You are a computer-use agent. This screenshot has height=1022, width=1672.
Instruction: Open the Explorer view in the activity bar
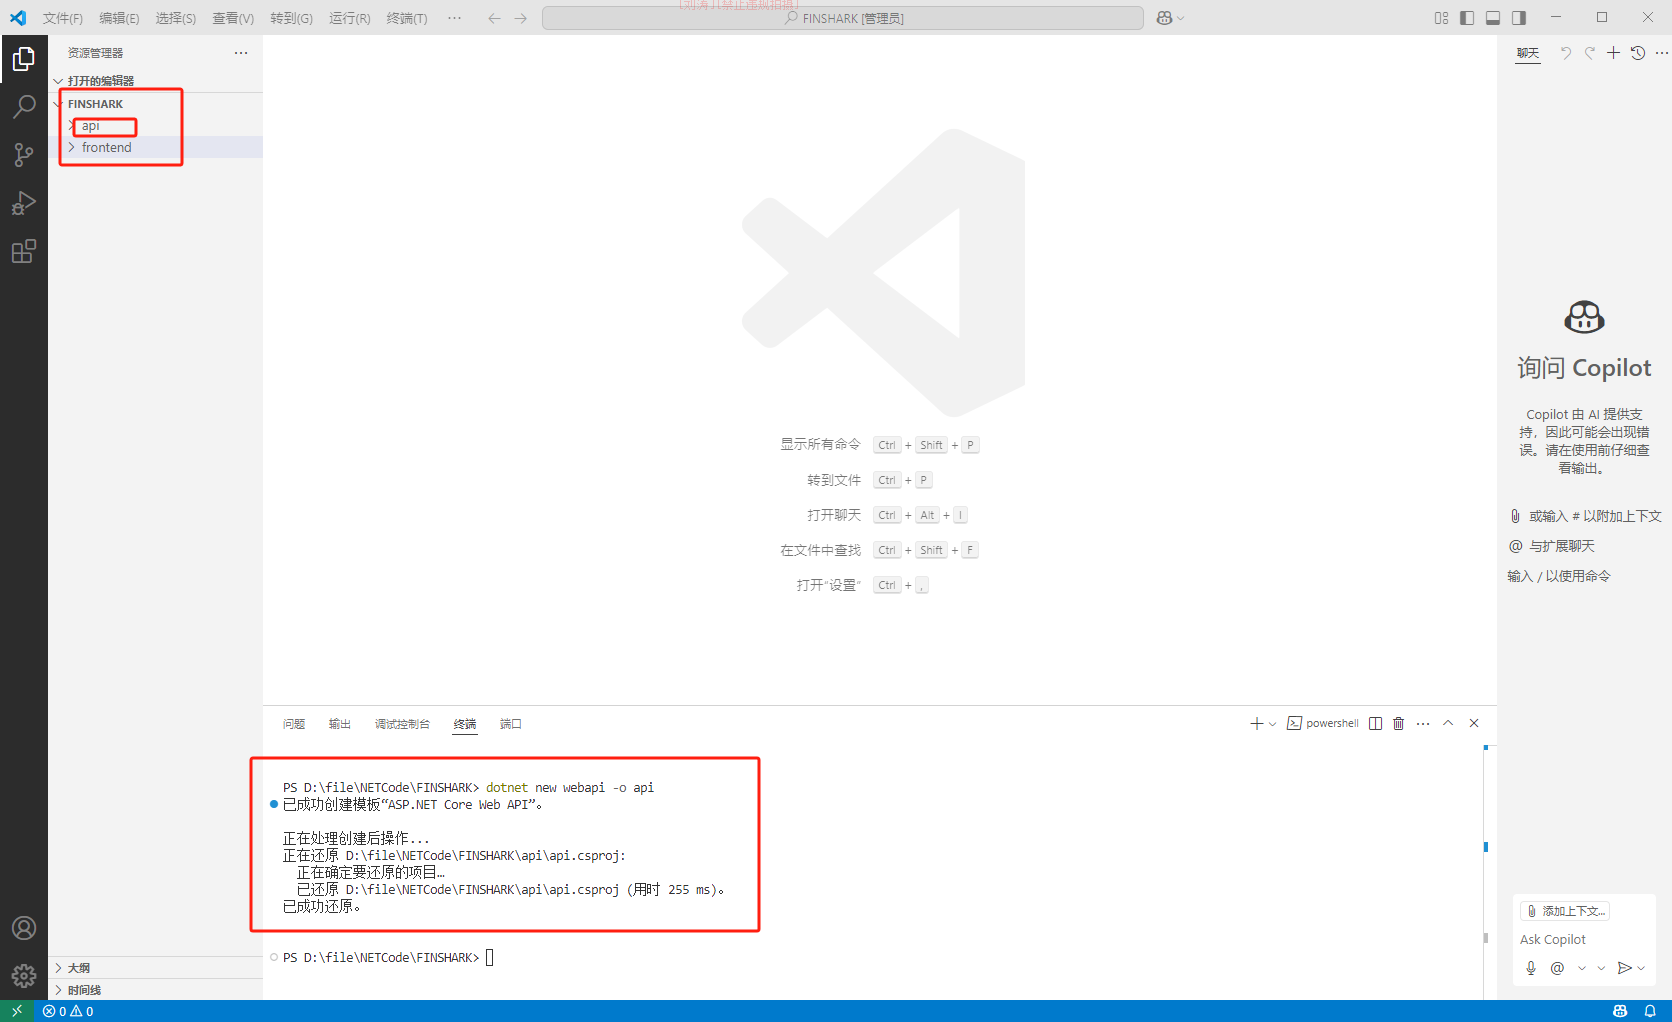(x=24, y=60)
